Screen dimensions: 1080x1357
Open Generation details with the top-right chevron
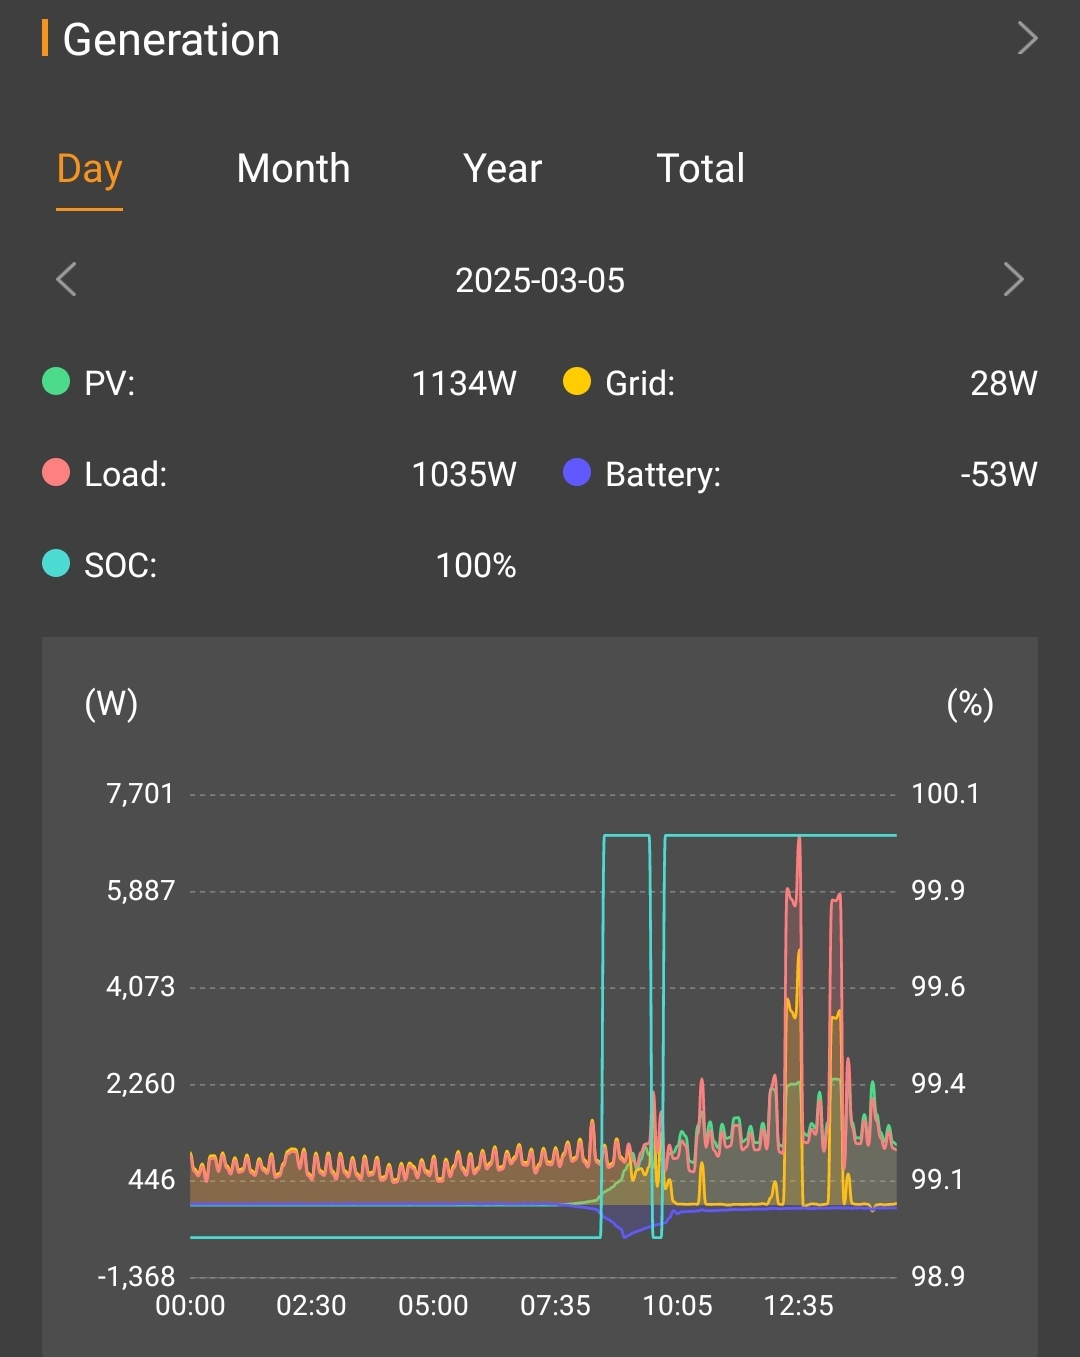click(1027, 38)
